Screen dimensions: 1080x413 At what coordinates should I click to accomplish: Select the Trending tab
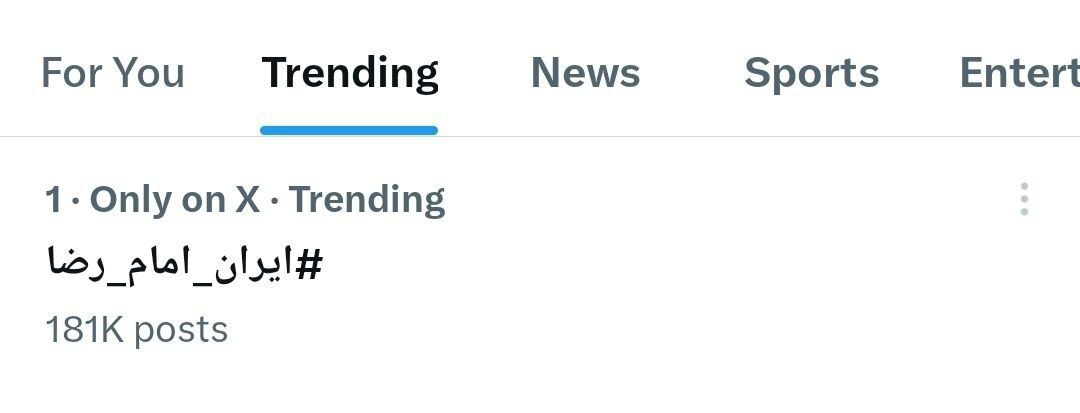pos(349,73)
